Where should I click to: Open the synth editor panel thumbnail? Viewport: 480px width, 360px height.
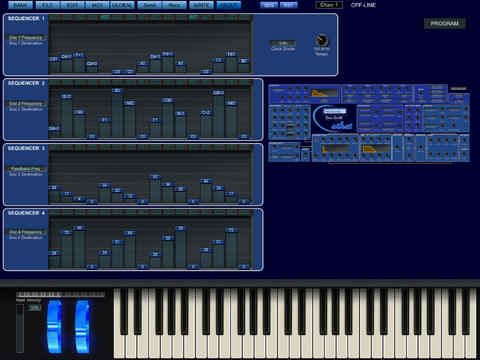tap(369, 123)
